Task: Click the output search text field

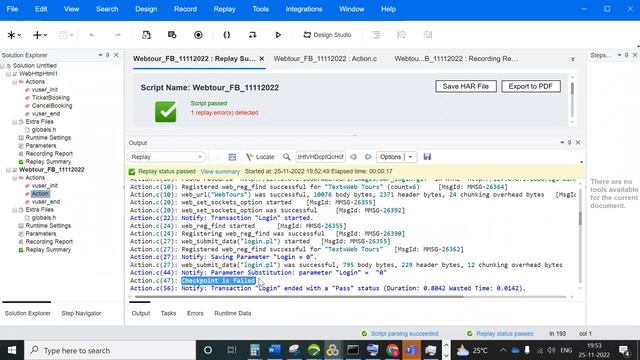Action: click(320, 157)
